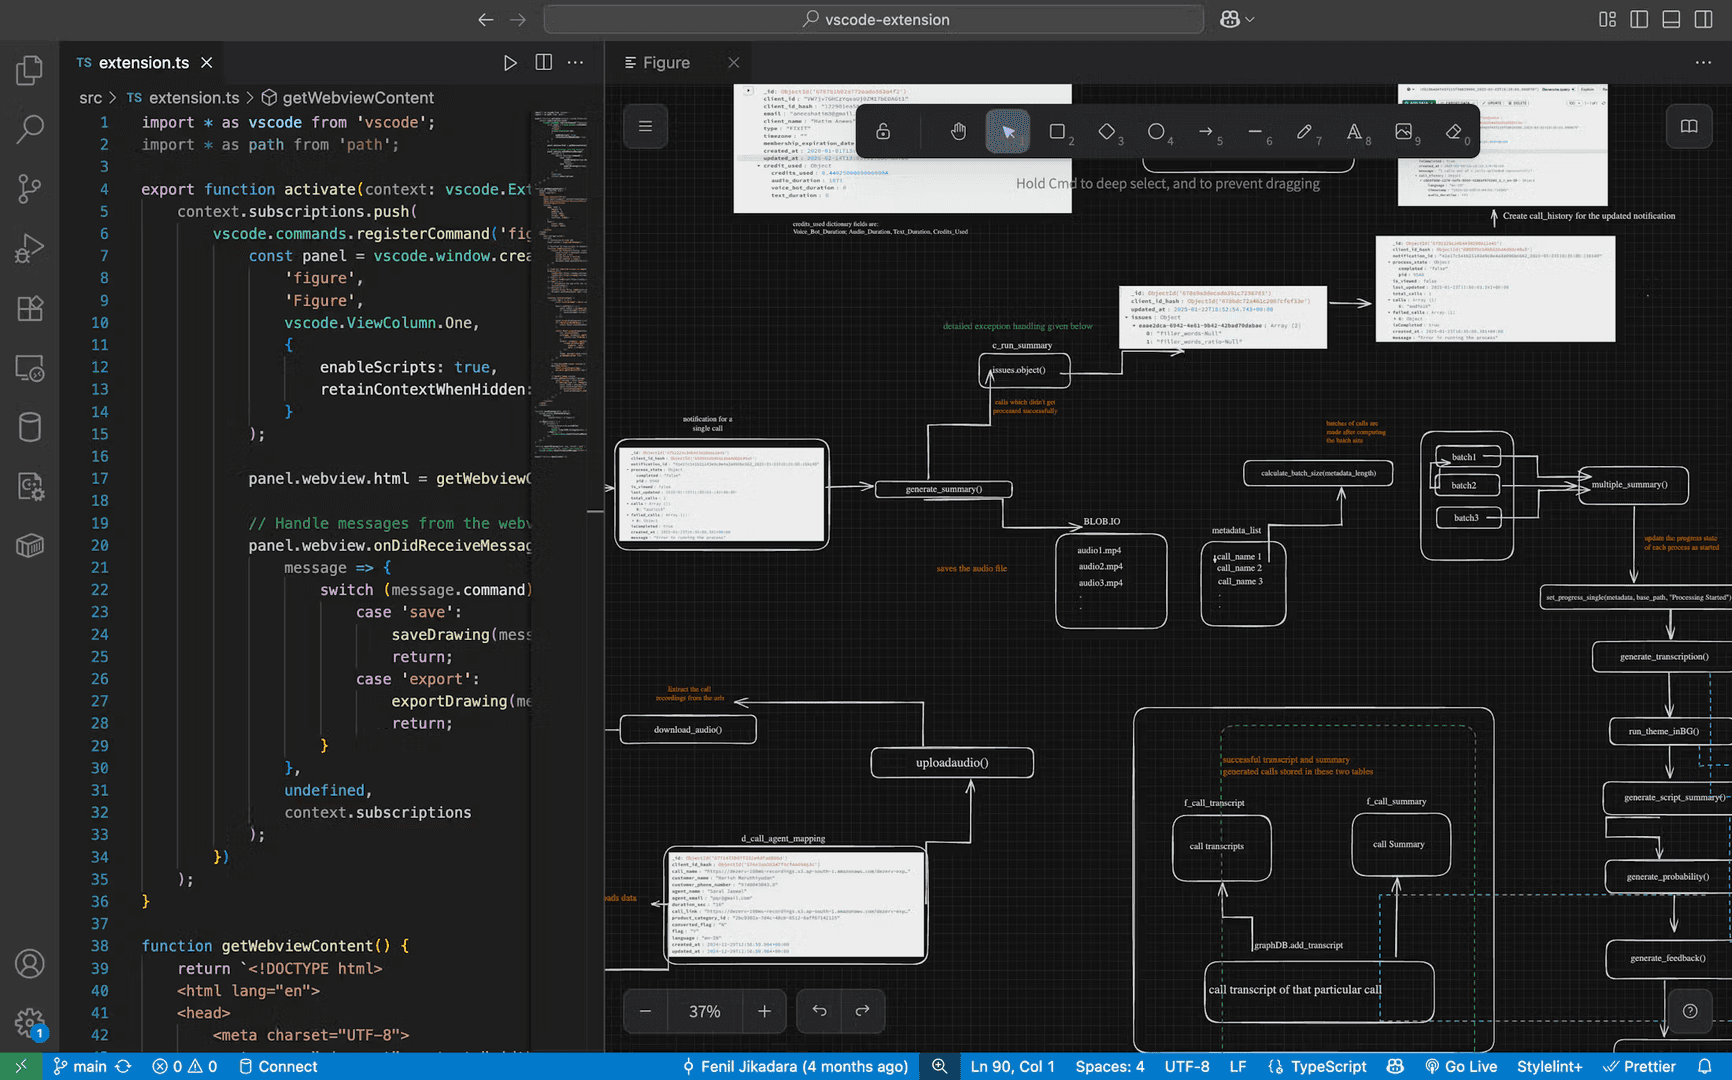Open the canvas hamburger menu
The image size is (1732, 1080).
[645, 126]
